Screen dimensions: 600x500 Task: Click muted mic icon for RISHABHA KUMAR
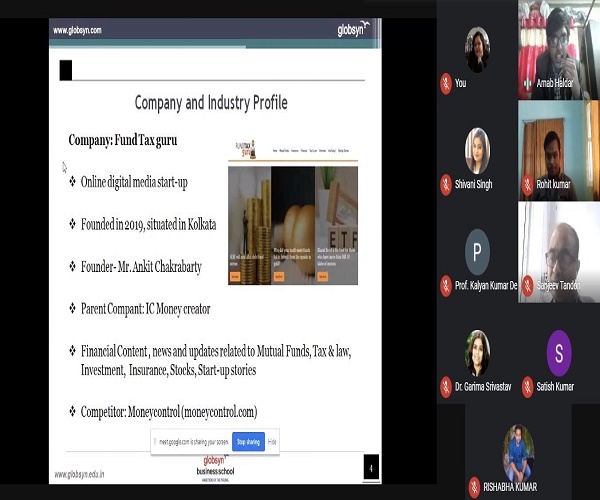pos(475,486)
